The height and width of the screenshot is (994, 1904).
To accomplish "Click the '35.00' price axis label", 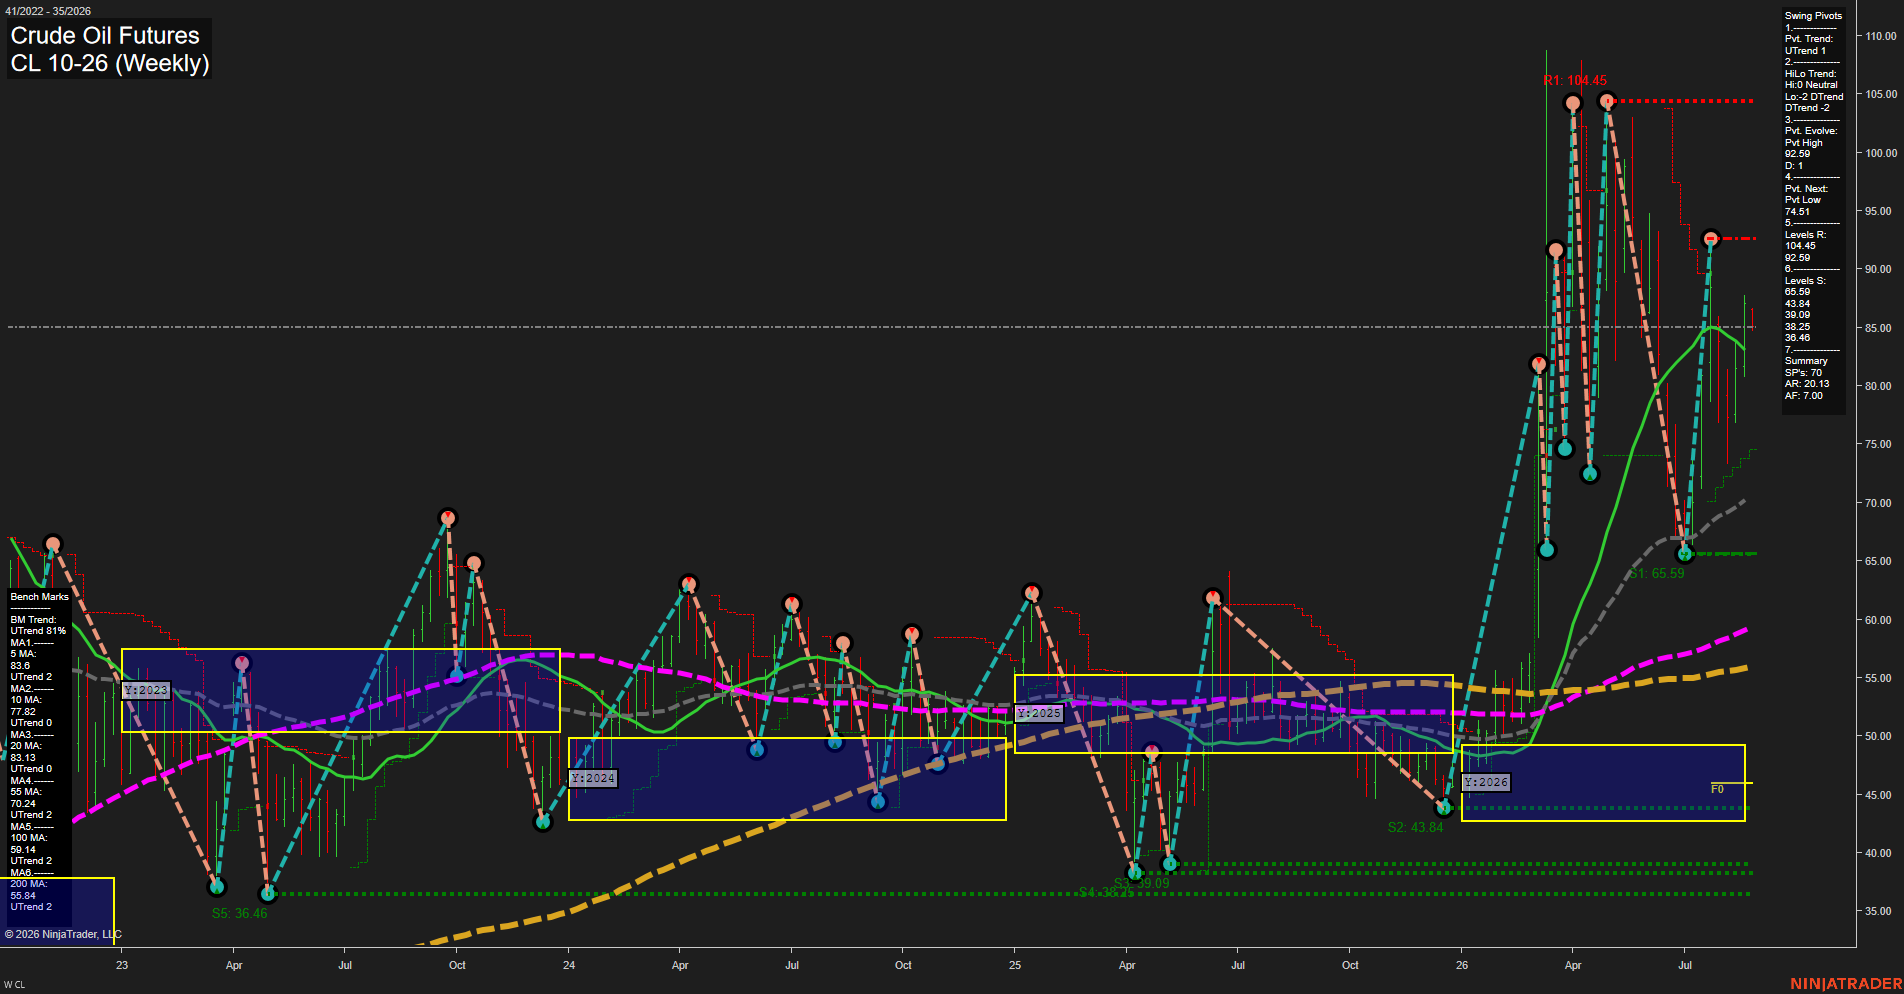I will [1878, 911].
